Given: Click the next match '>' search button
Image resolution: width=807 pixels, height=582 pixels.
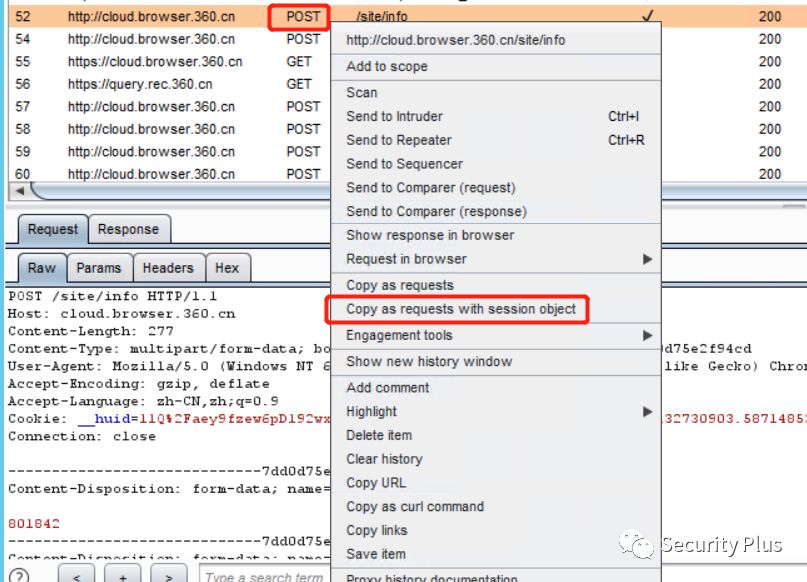Looking at the screenshot, I should coord(168,575).
